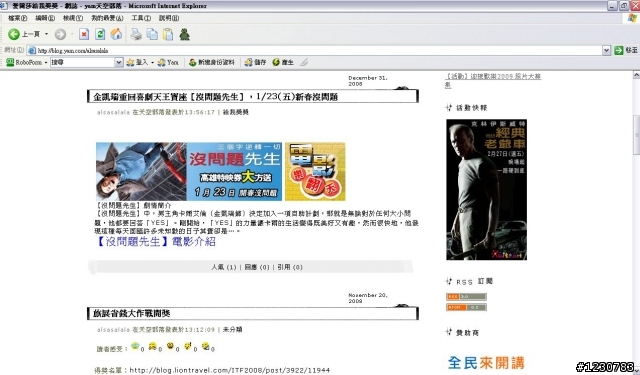Click the Copy pages toolbar icon
Image resolution: width=640 pixels, height=375 pixels.
(x=152, y=34)
